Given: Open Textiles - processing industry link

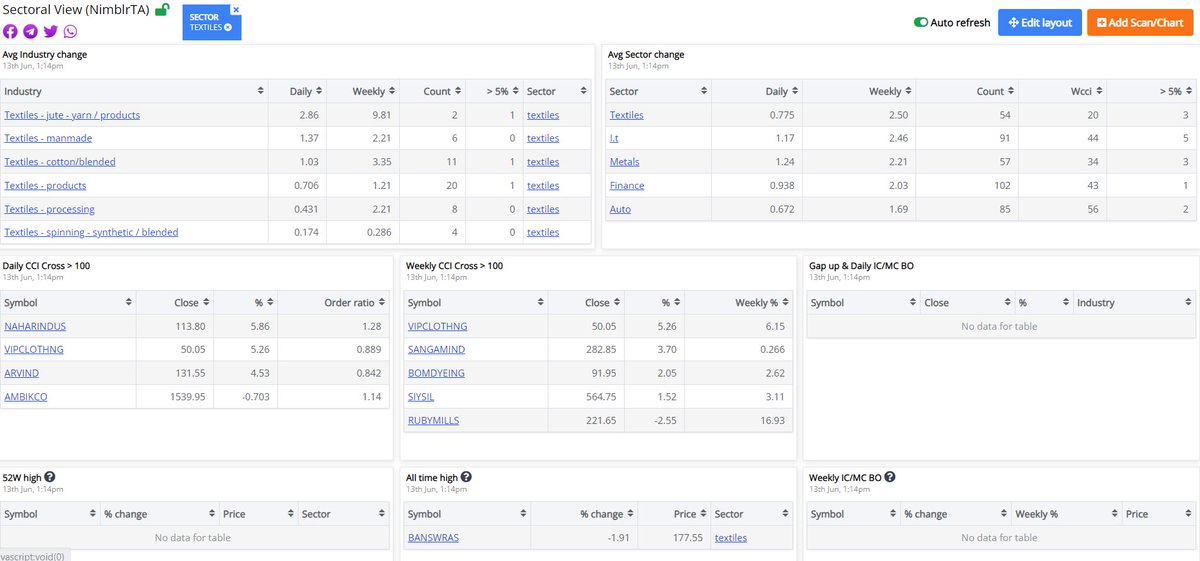Looking at the screenshot, I should (x=49, y=209).
